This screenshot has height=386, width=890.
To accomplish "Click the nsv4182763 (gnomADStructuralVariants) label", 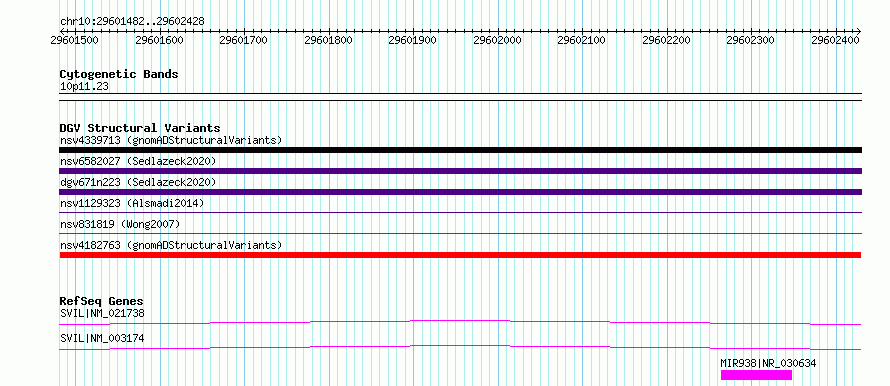I will (171, 245).
